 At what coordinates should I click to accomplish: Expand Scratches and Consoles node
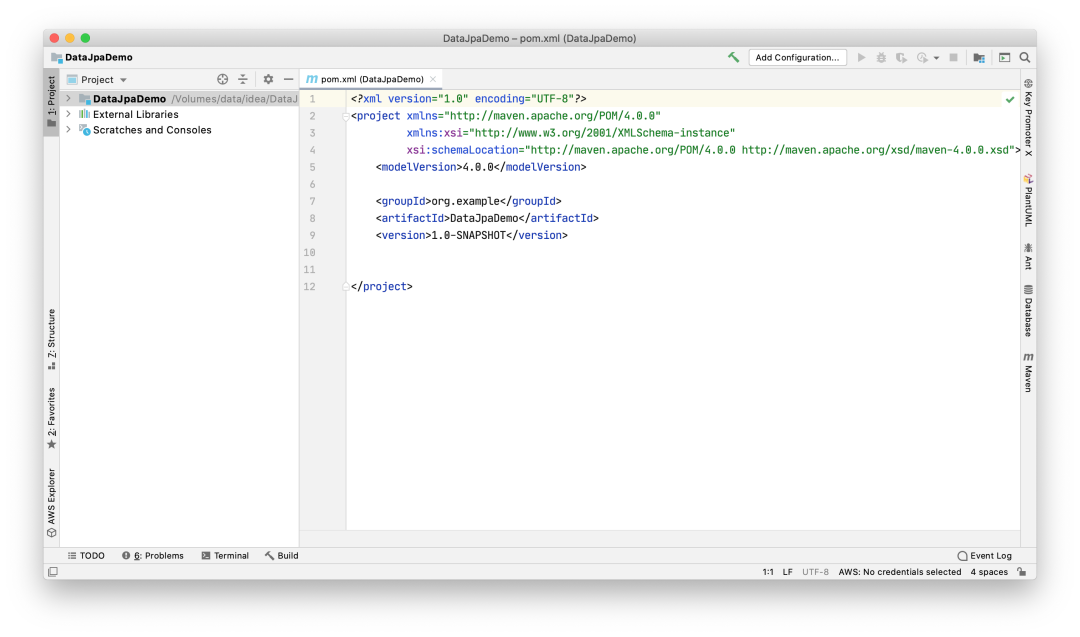[x=68, y=129]
